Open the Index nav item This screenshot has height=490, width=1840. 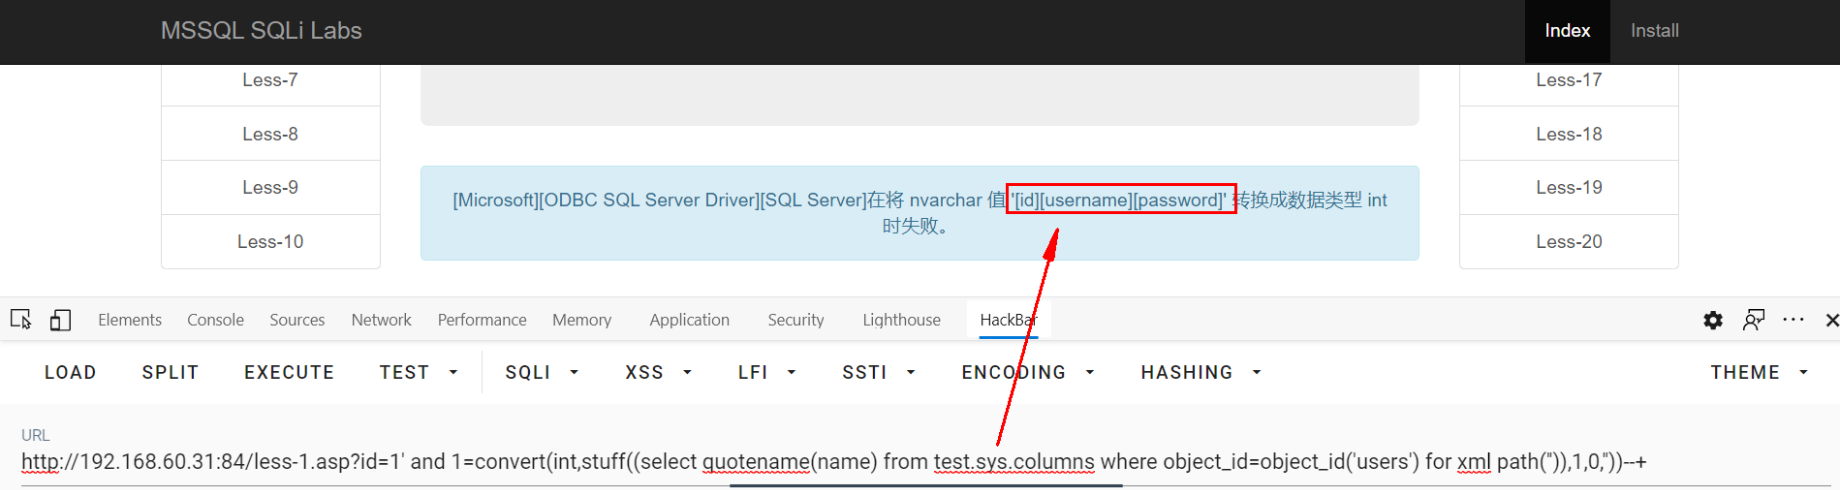pyautogui.click(x=1567, y=31)
